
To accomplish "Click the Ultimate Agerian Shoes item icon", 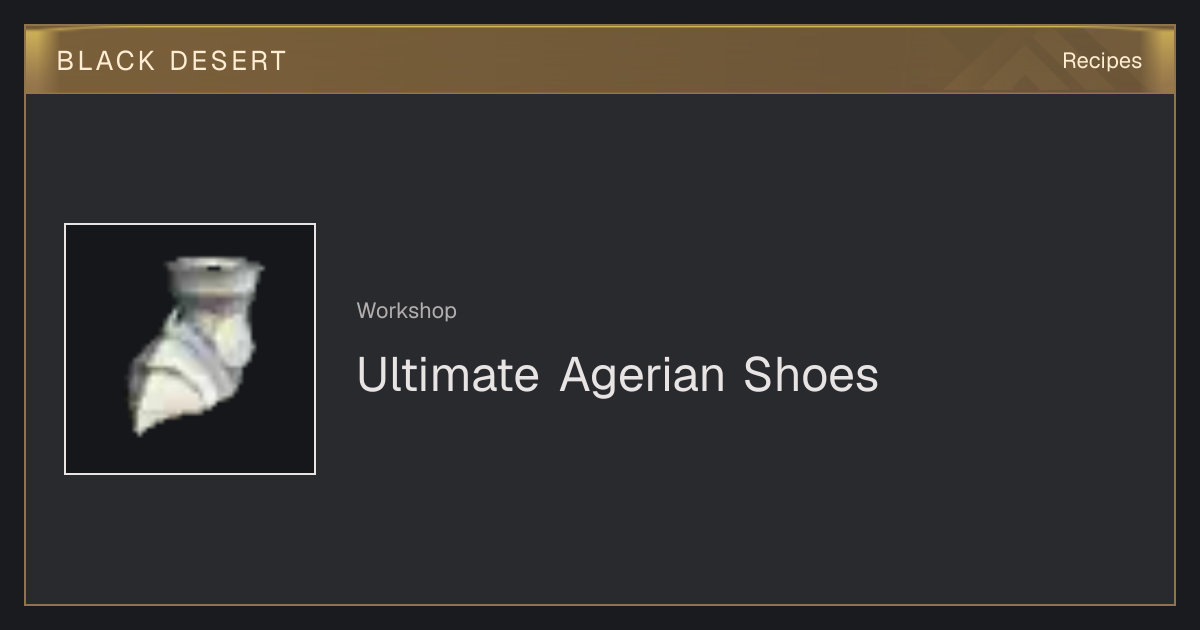I will point(190,349).
